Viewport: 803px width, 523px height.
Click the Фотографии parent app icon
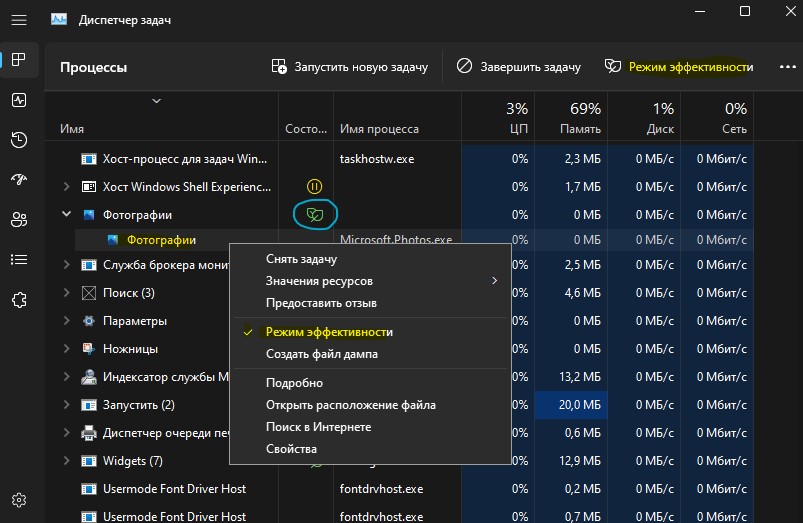click(89, 215)
